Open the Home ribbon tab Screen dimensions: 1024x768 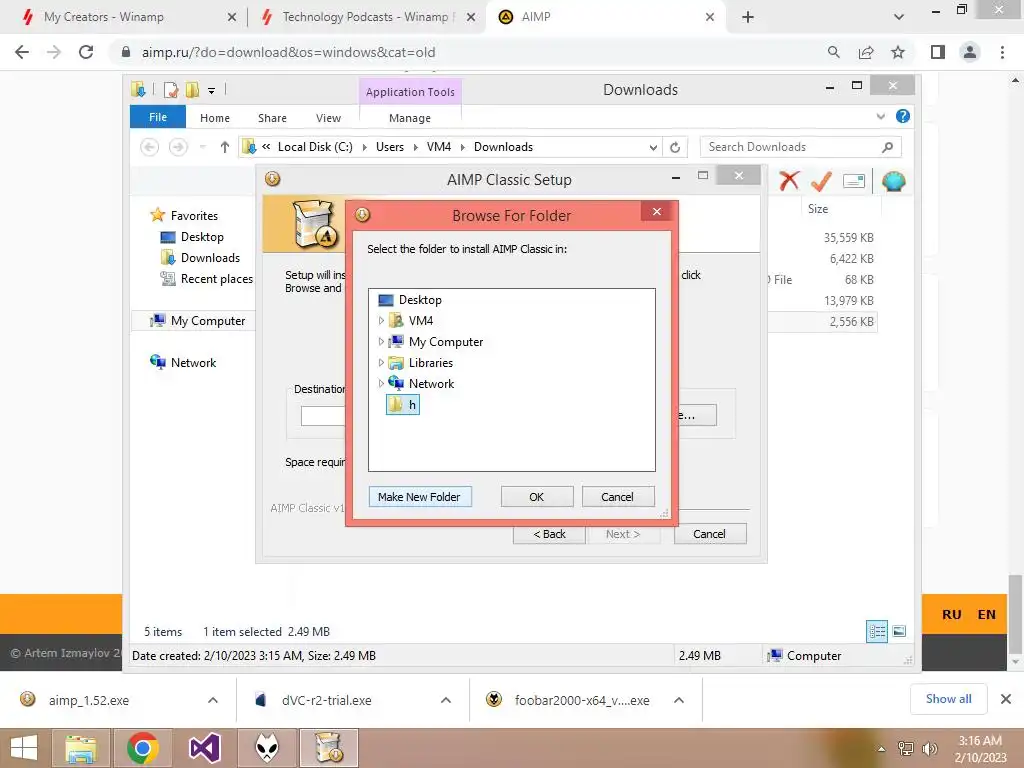click(x=215, y=118)
